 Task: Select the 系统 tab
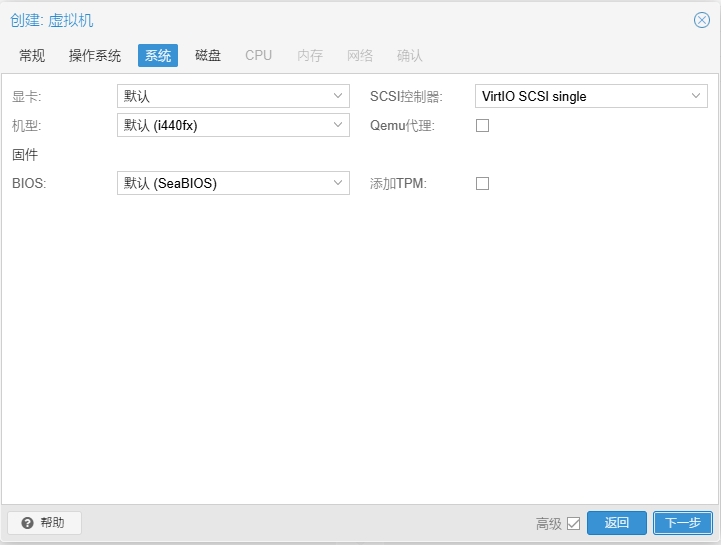tap(158, 55)
